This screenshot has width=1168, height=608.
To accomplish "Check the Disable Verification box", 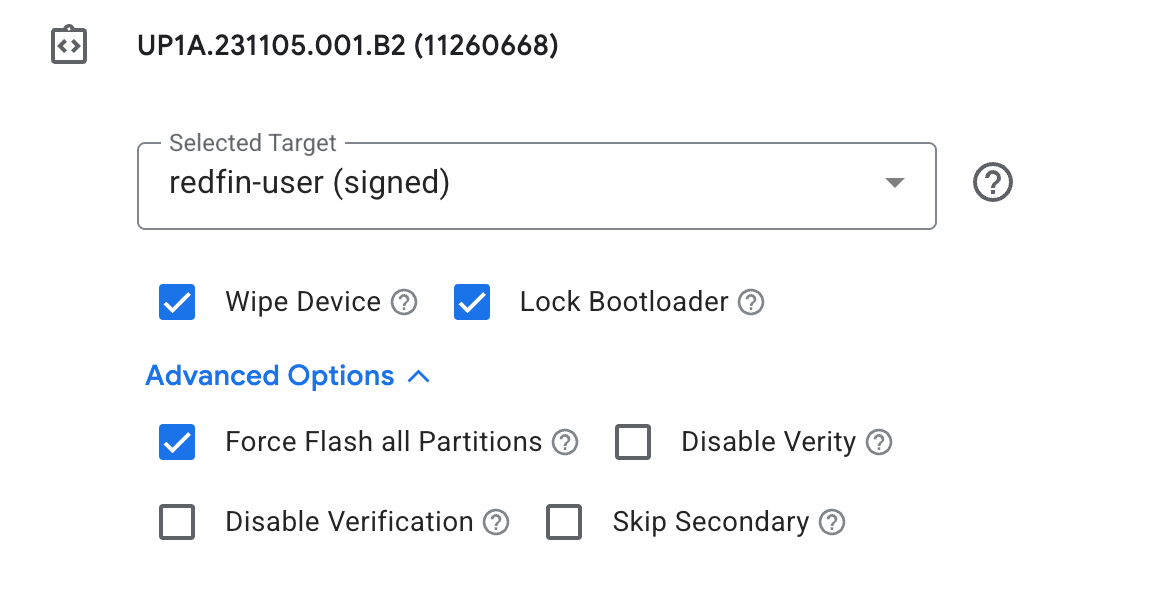I will point(177,522).
